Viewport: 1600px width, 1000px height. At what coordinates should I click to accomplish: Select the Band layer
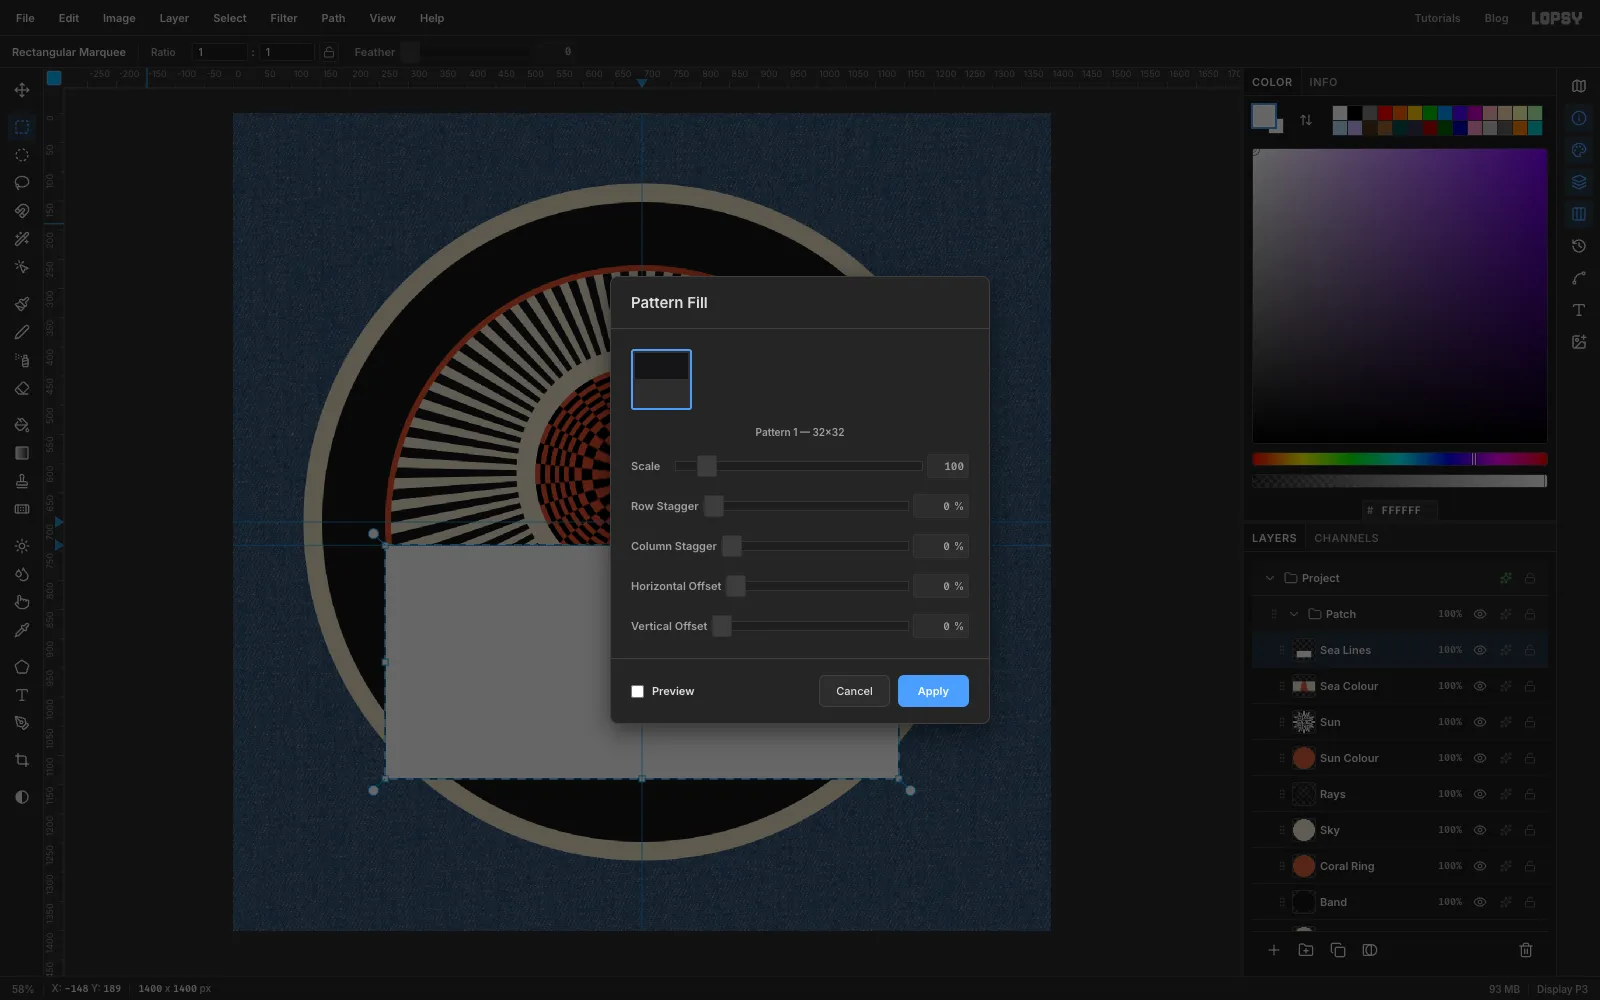point(1400,902)
